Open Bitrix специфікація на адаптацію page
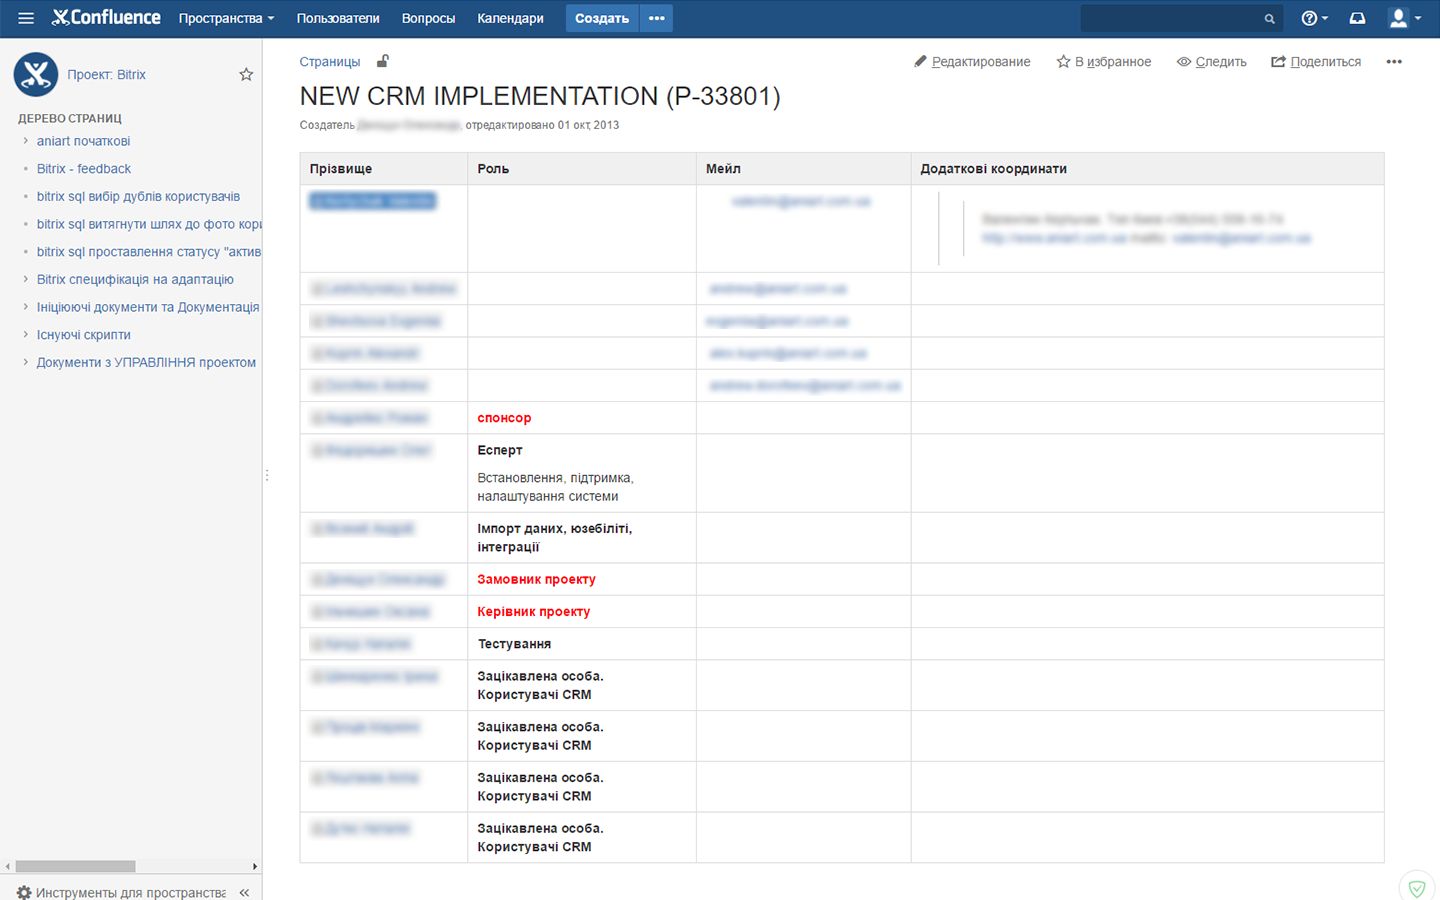 pyautogui.click(x=135, y=280)
